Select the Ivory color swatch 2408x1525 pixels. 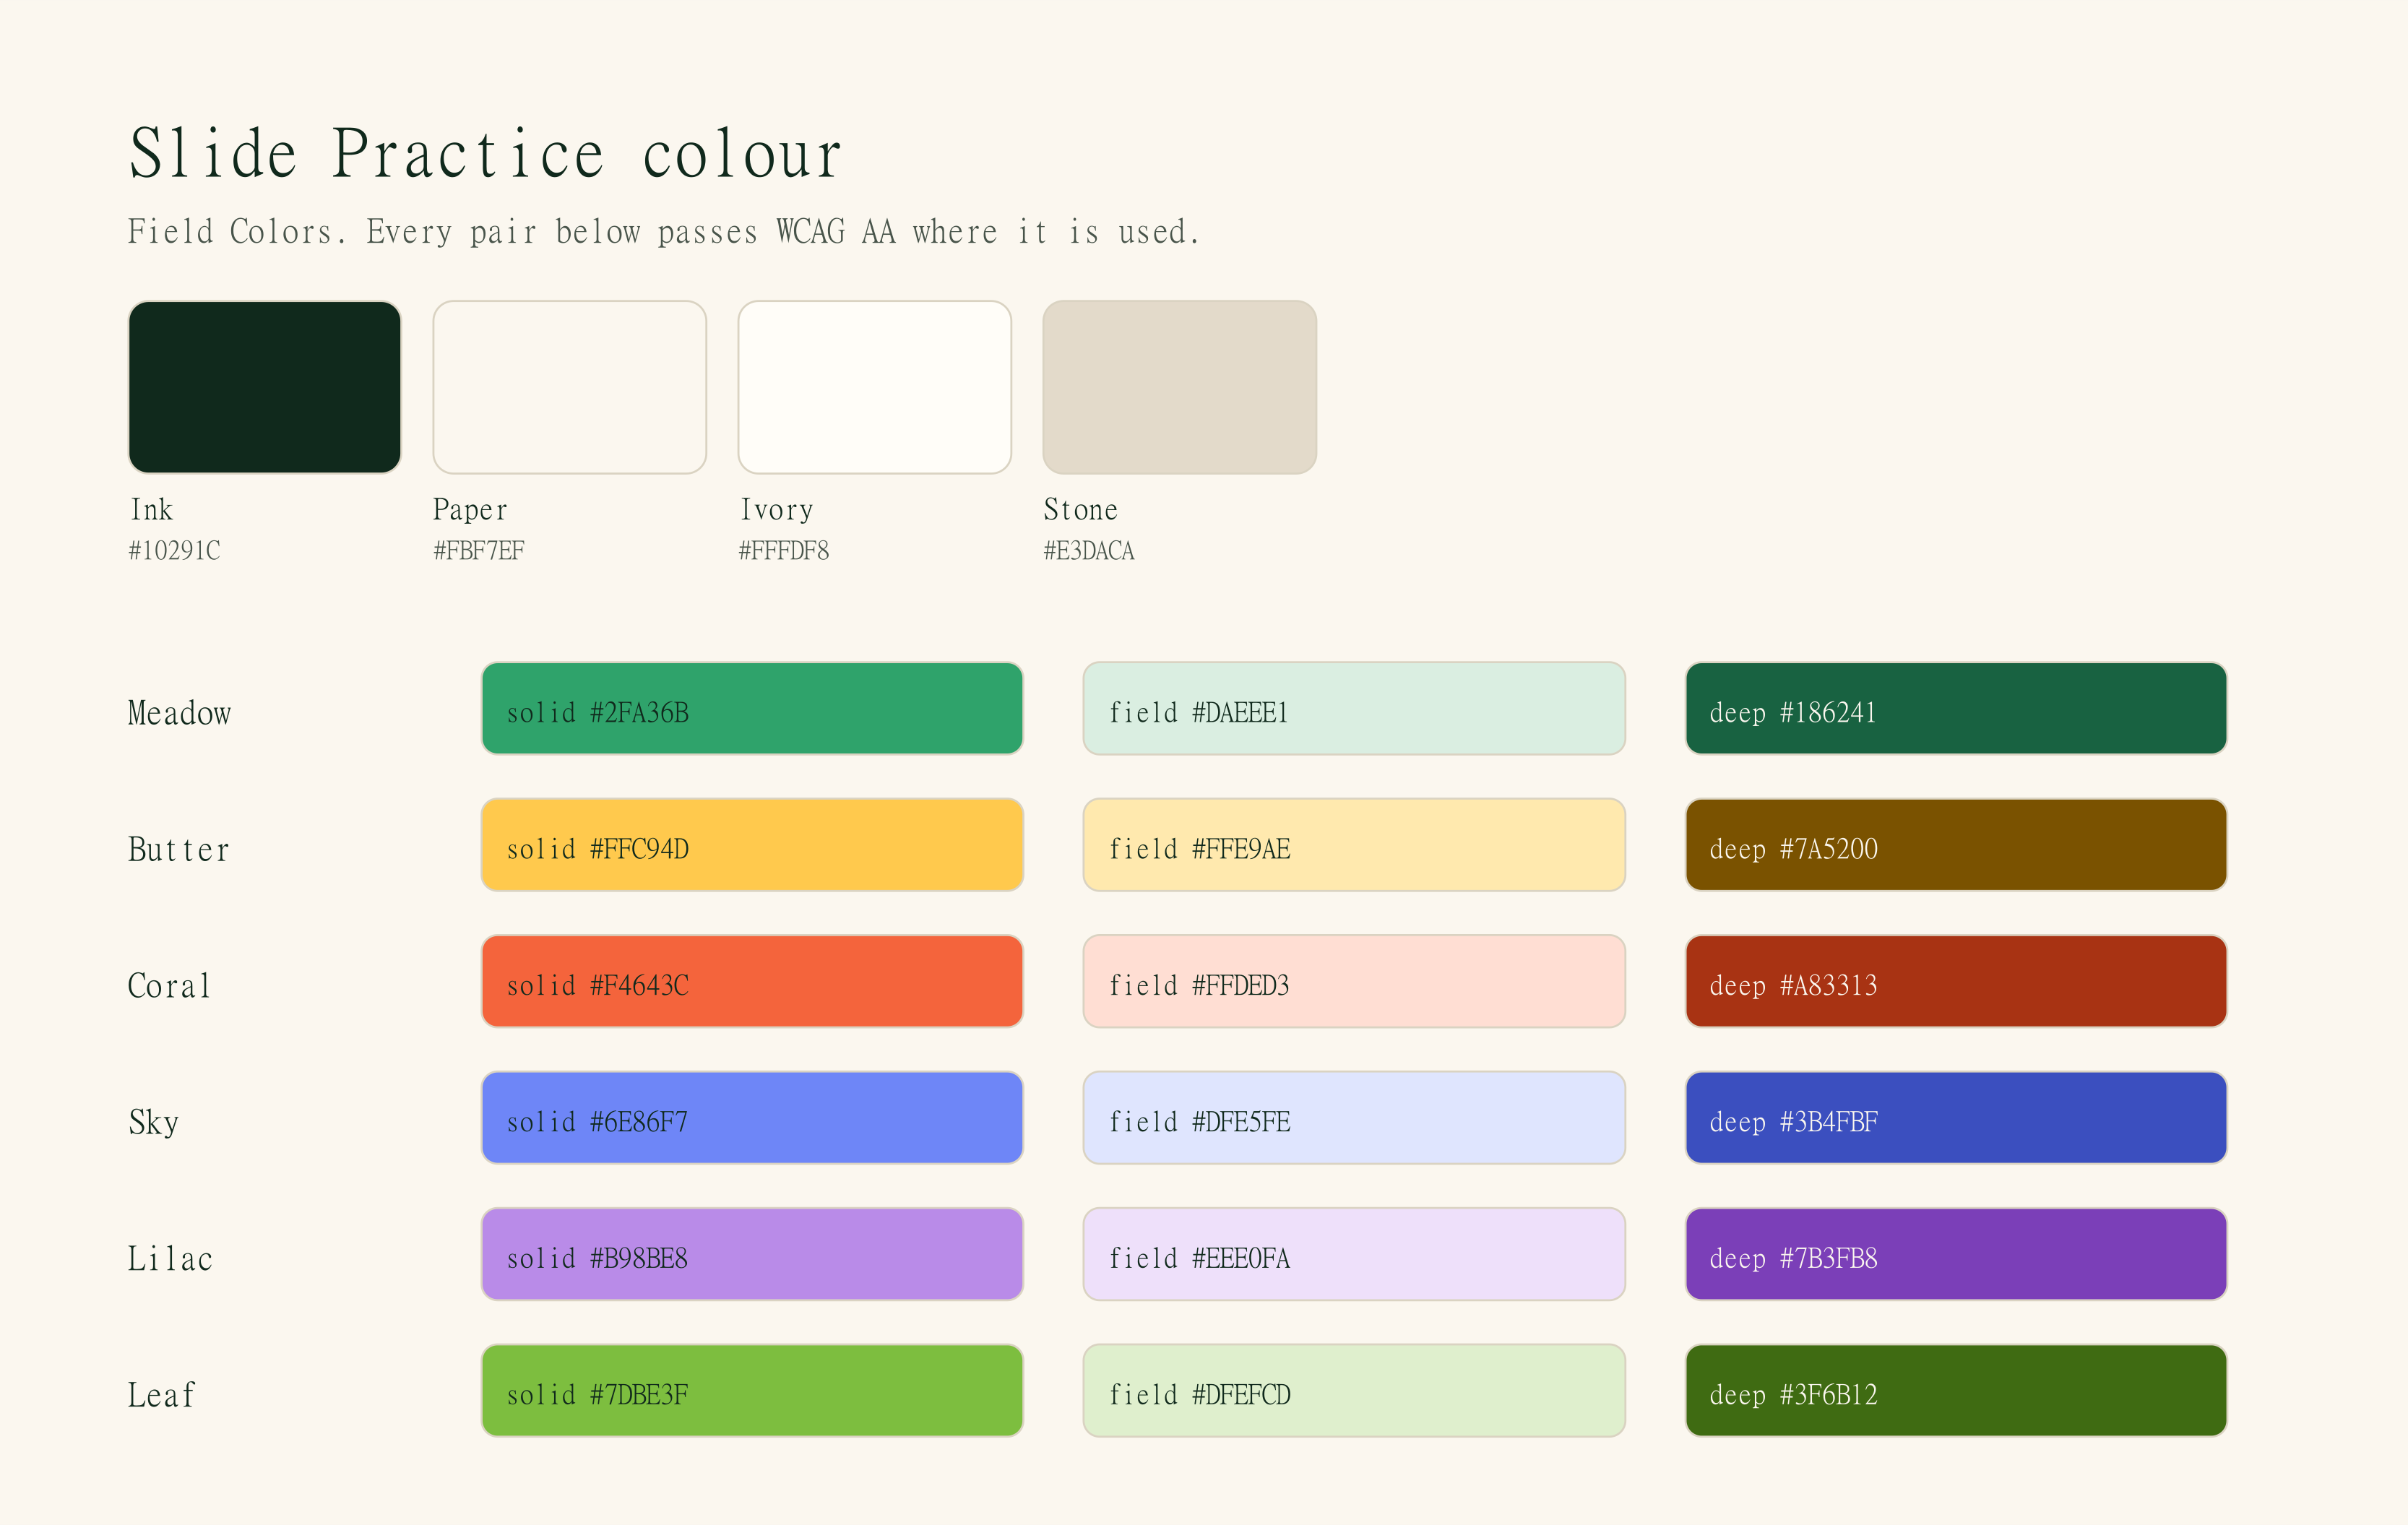[x=875, y=387]
